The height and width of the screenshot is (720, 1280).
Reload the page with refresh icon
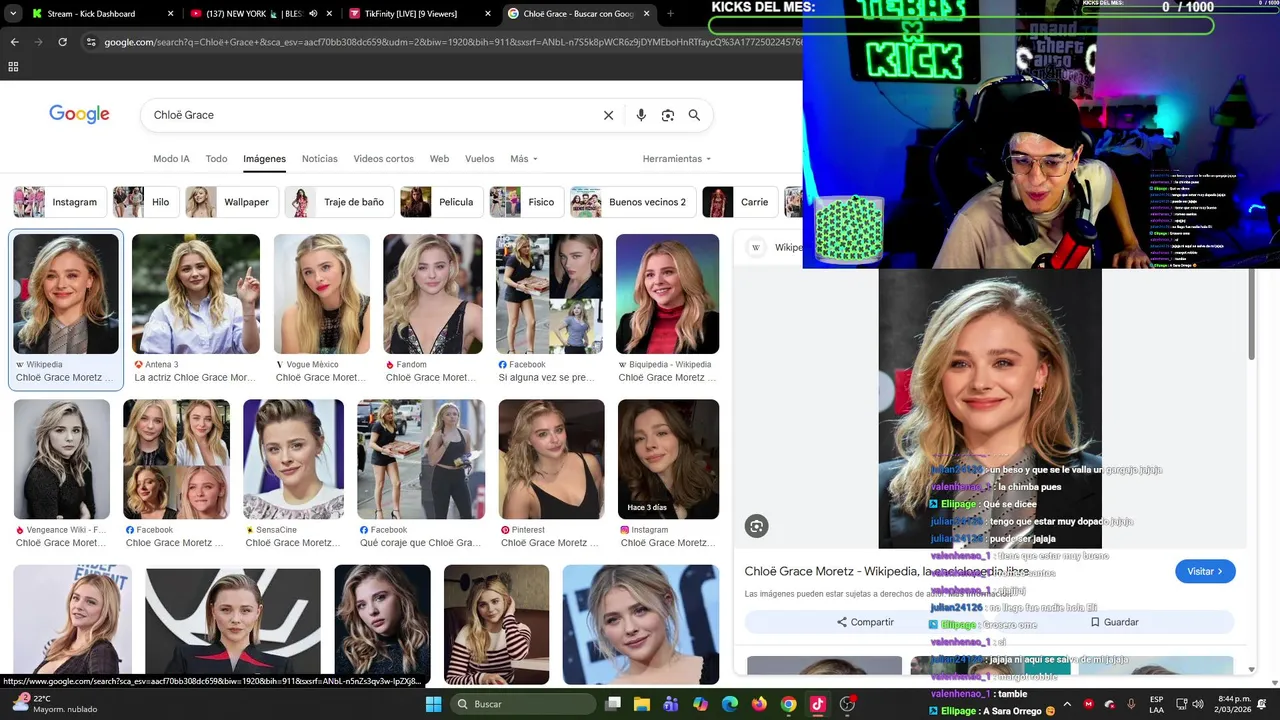(x=62, y=42)
